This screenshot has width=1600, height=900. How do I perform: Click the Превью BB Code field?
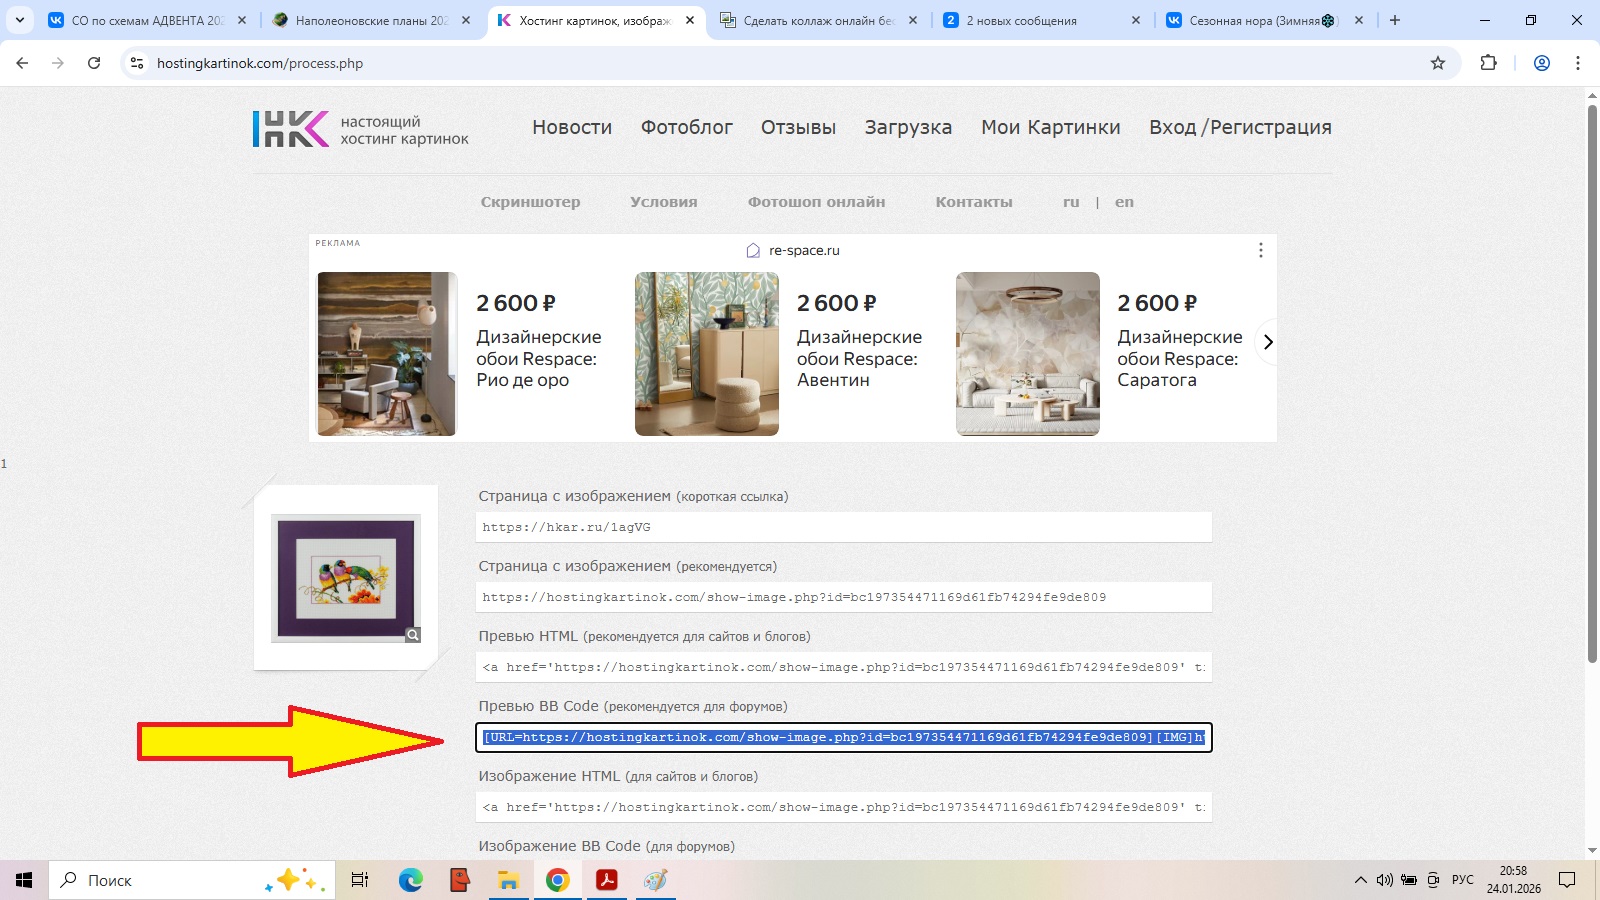coord(844,737)
